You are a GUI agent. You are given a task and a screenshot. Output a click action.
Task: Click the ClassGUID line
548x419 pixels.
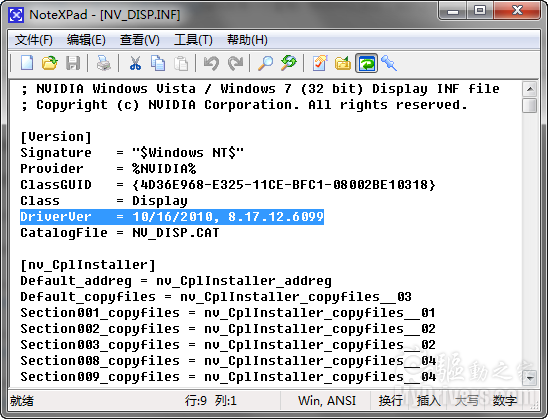pos(228,185)
